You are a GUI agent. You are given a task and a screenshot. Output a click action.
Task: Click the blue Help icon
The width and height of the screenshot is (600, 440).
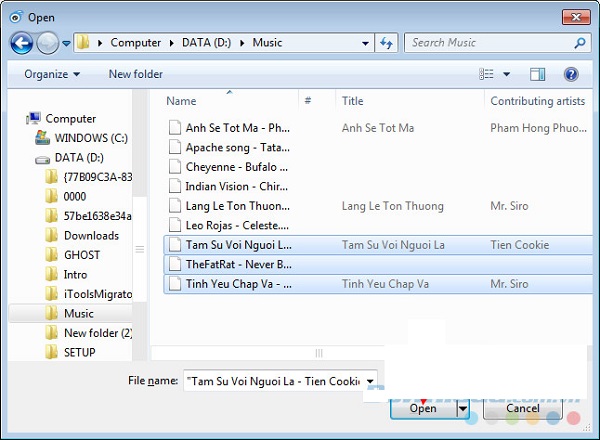[571, 74]
